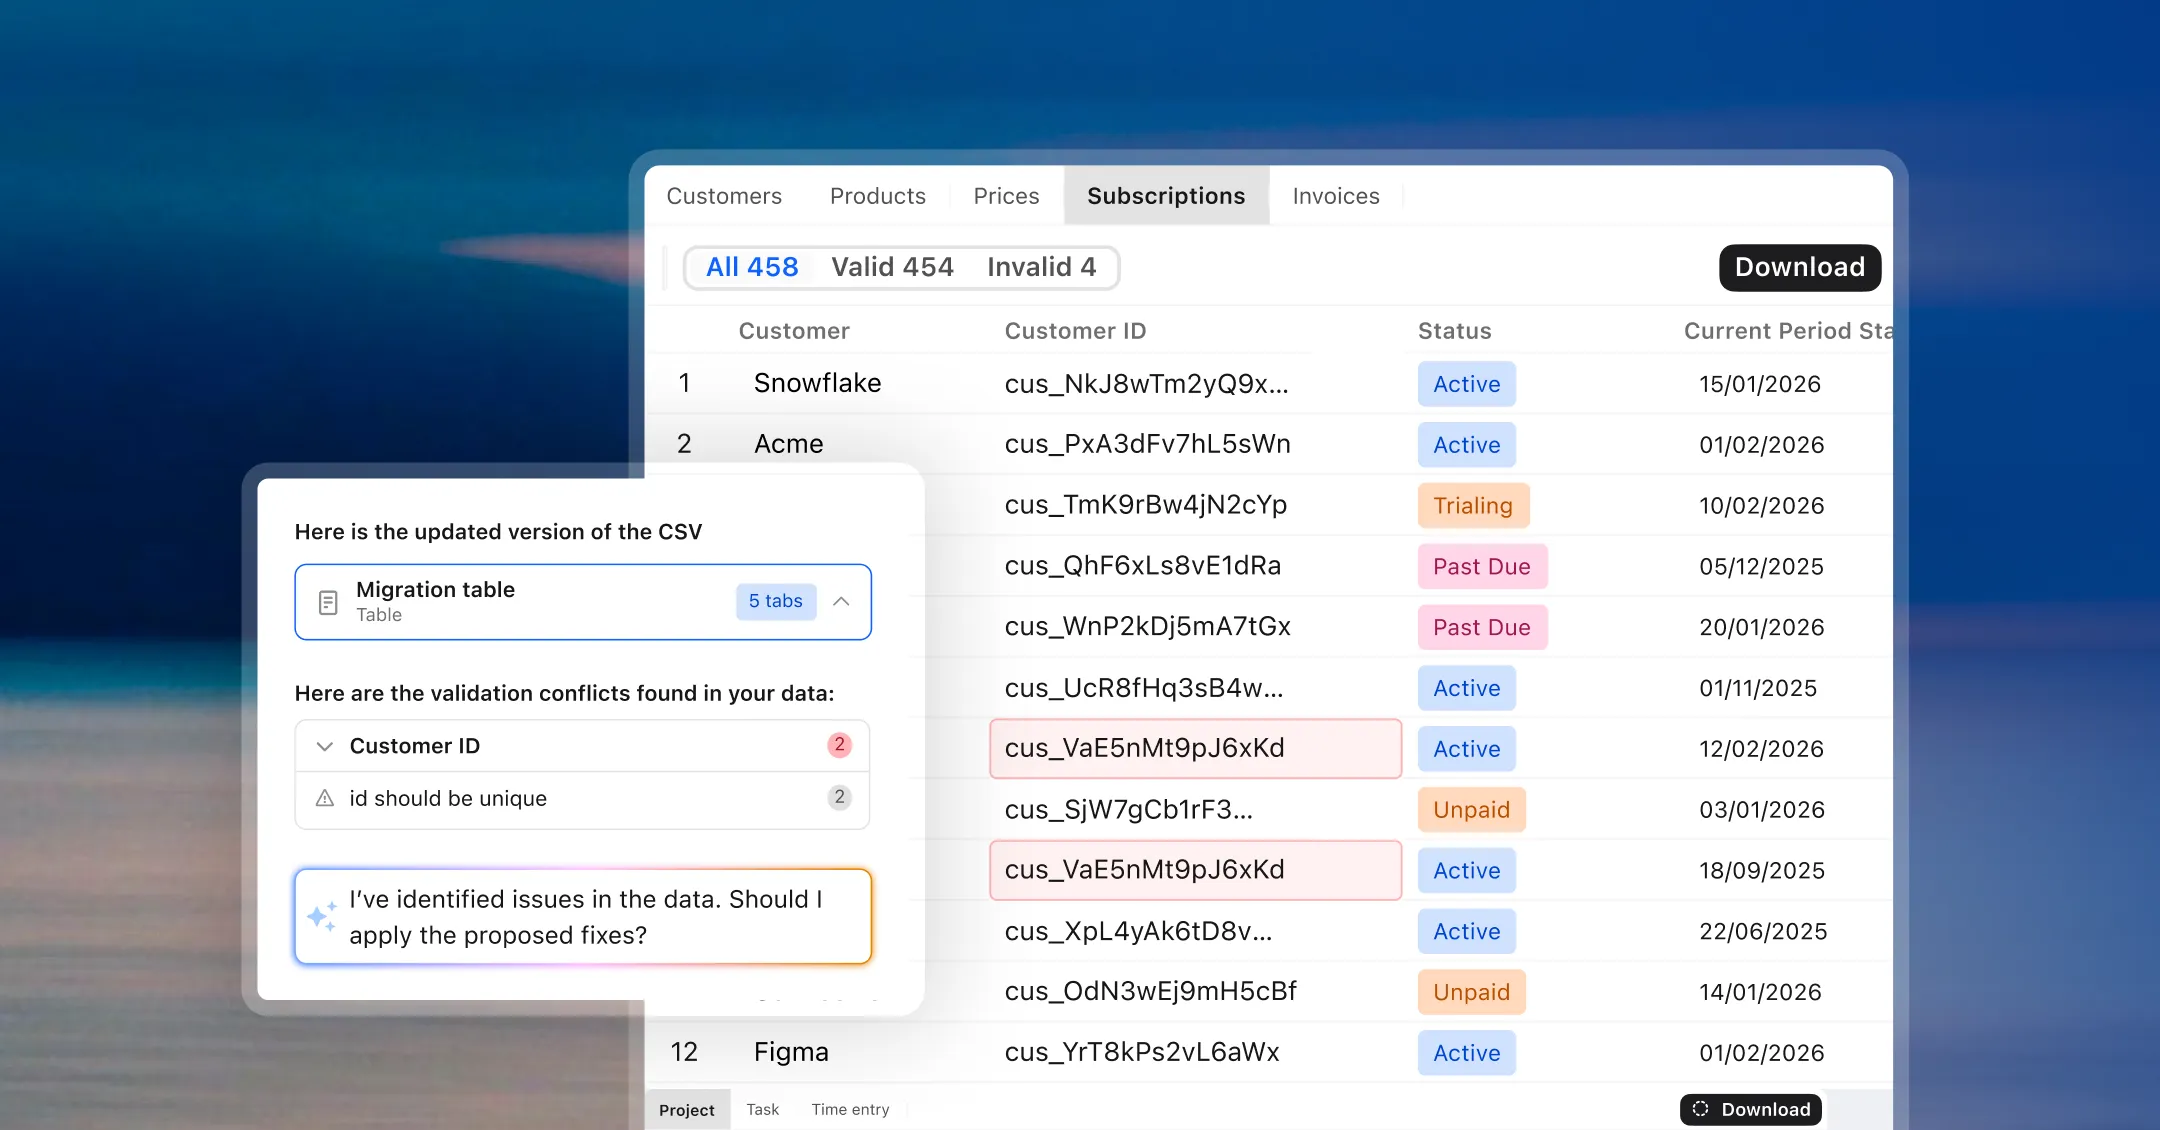Select first highlighted duplicate cus_VaE5nMt9pJ6xKd cell
The width and height of the screenshot is (2160, 1130).
[x=1195, y=748]
